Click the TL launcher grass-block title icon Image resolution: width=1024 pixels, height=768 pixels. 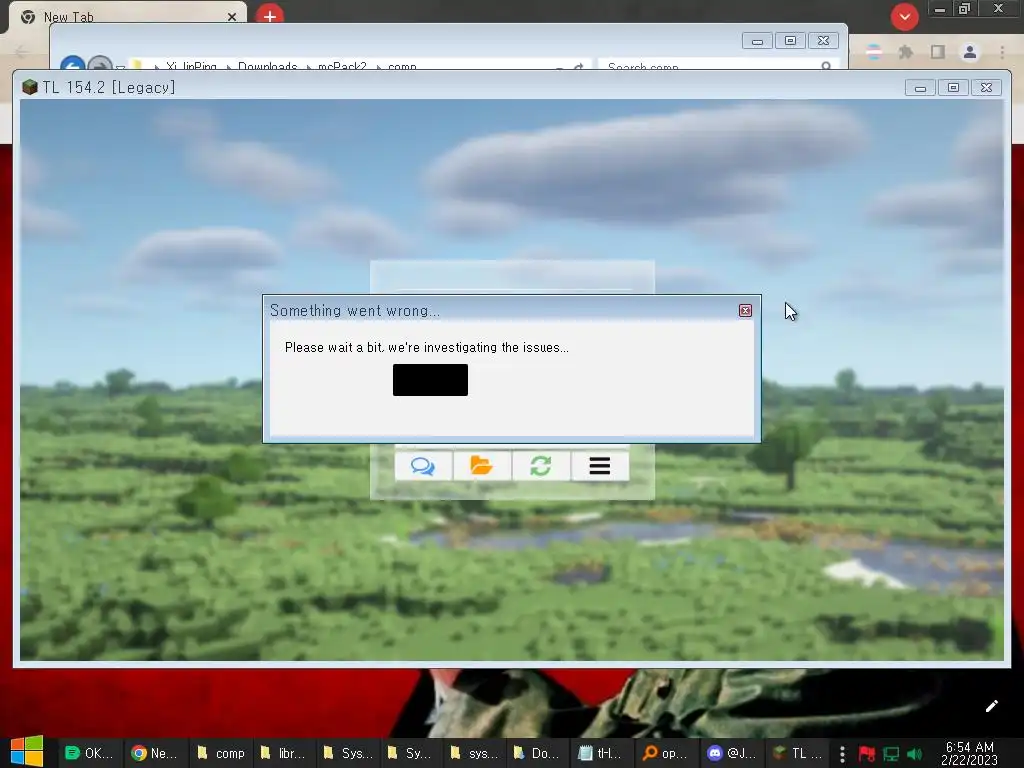29,88
